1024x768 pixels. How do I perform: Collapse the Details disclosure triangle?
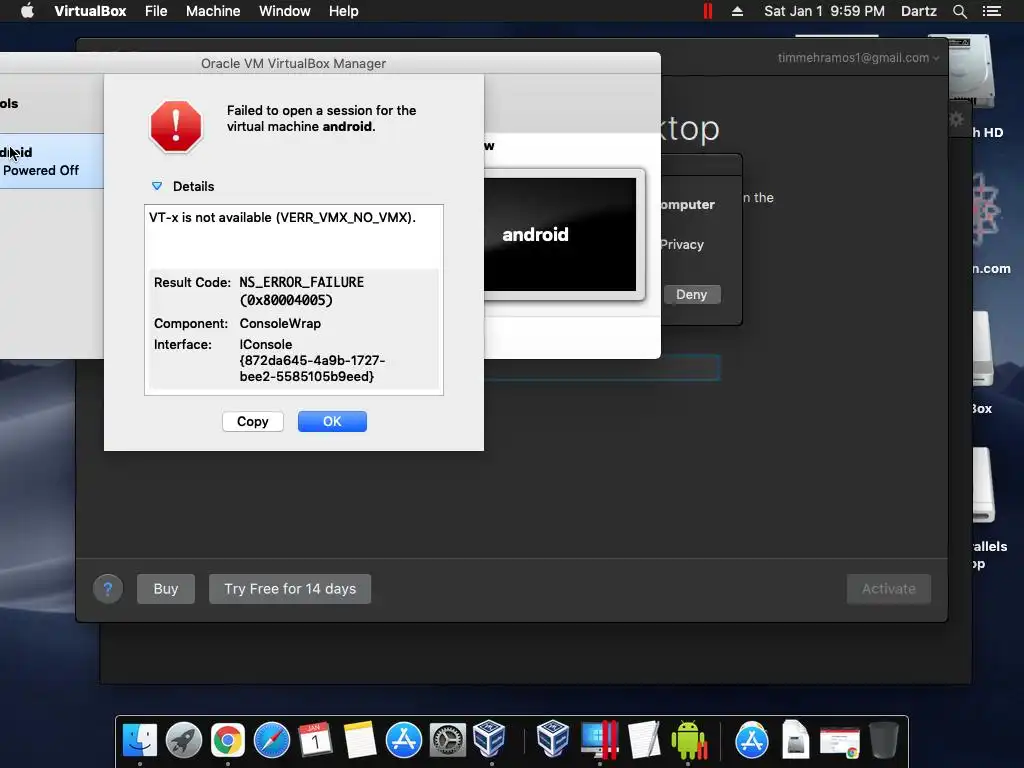coord(157,186)
